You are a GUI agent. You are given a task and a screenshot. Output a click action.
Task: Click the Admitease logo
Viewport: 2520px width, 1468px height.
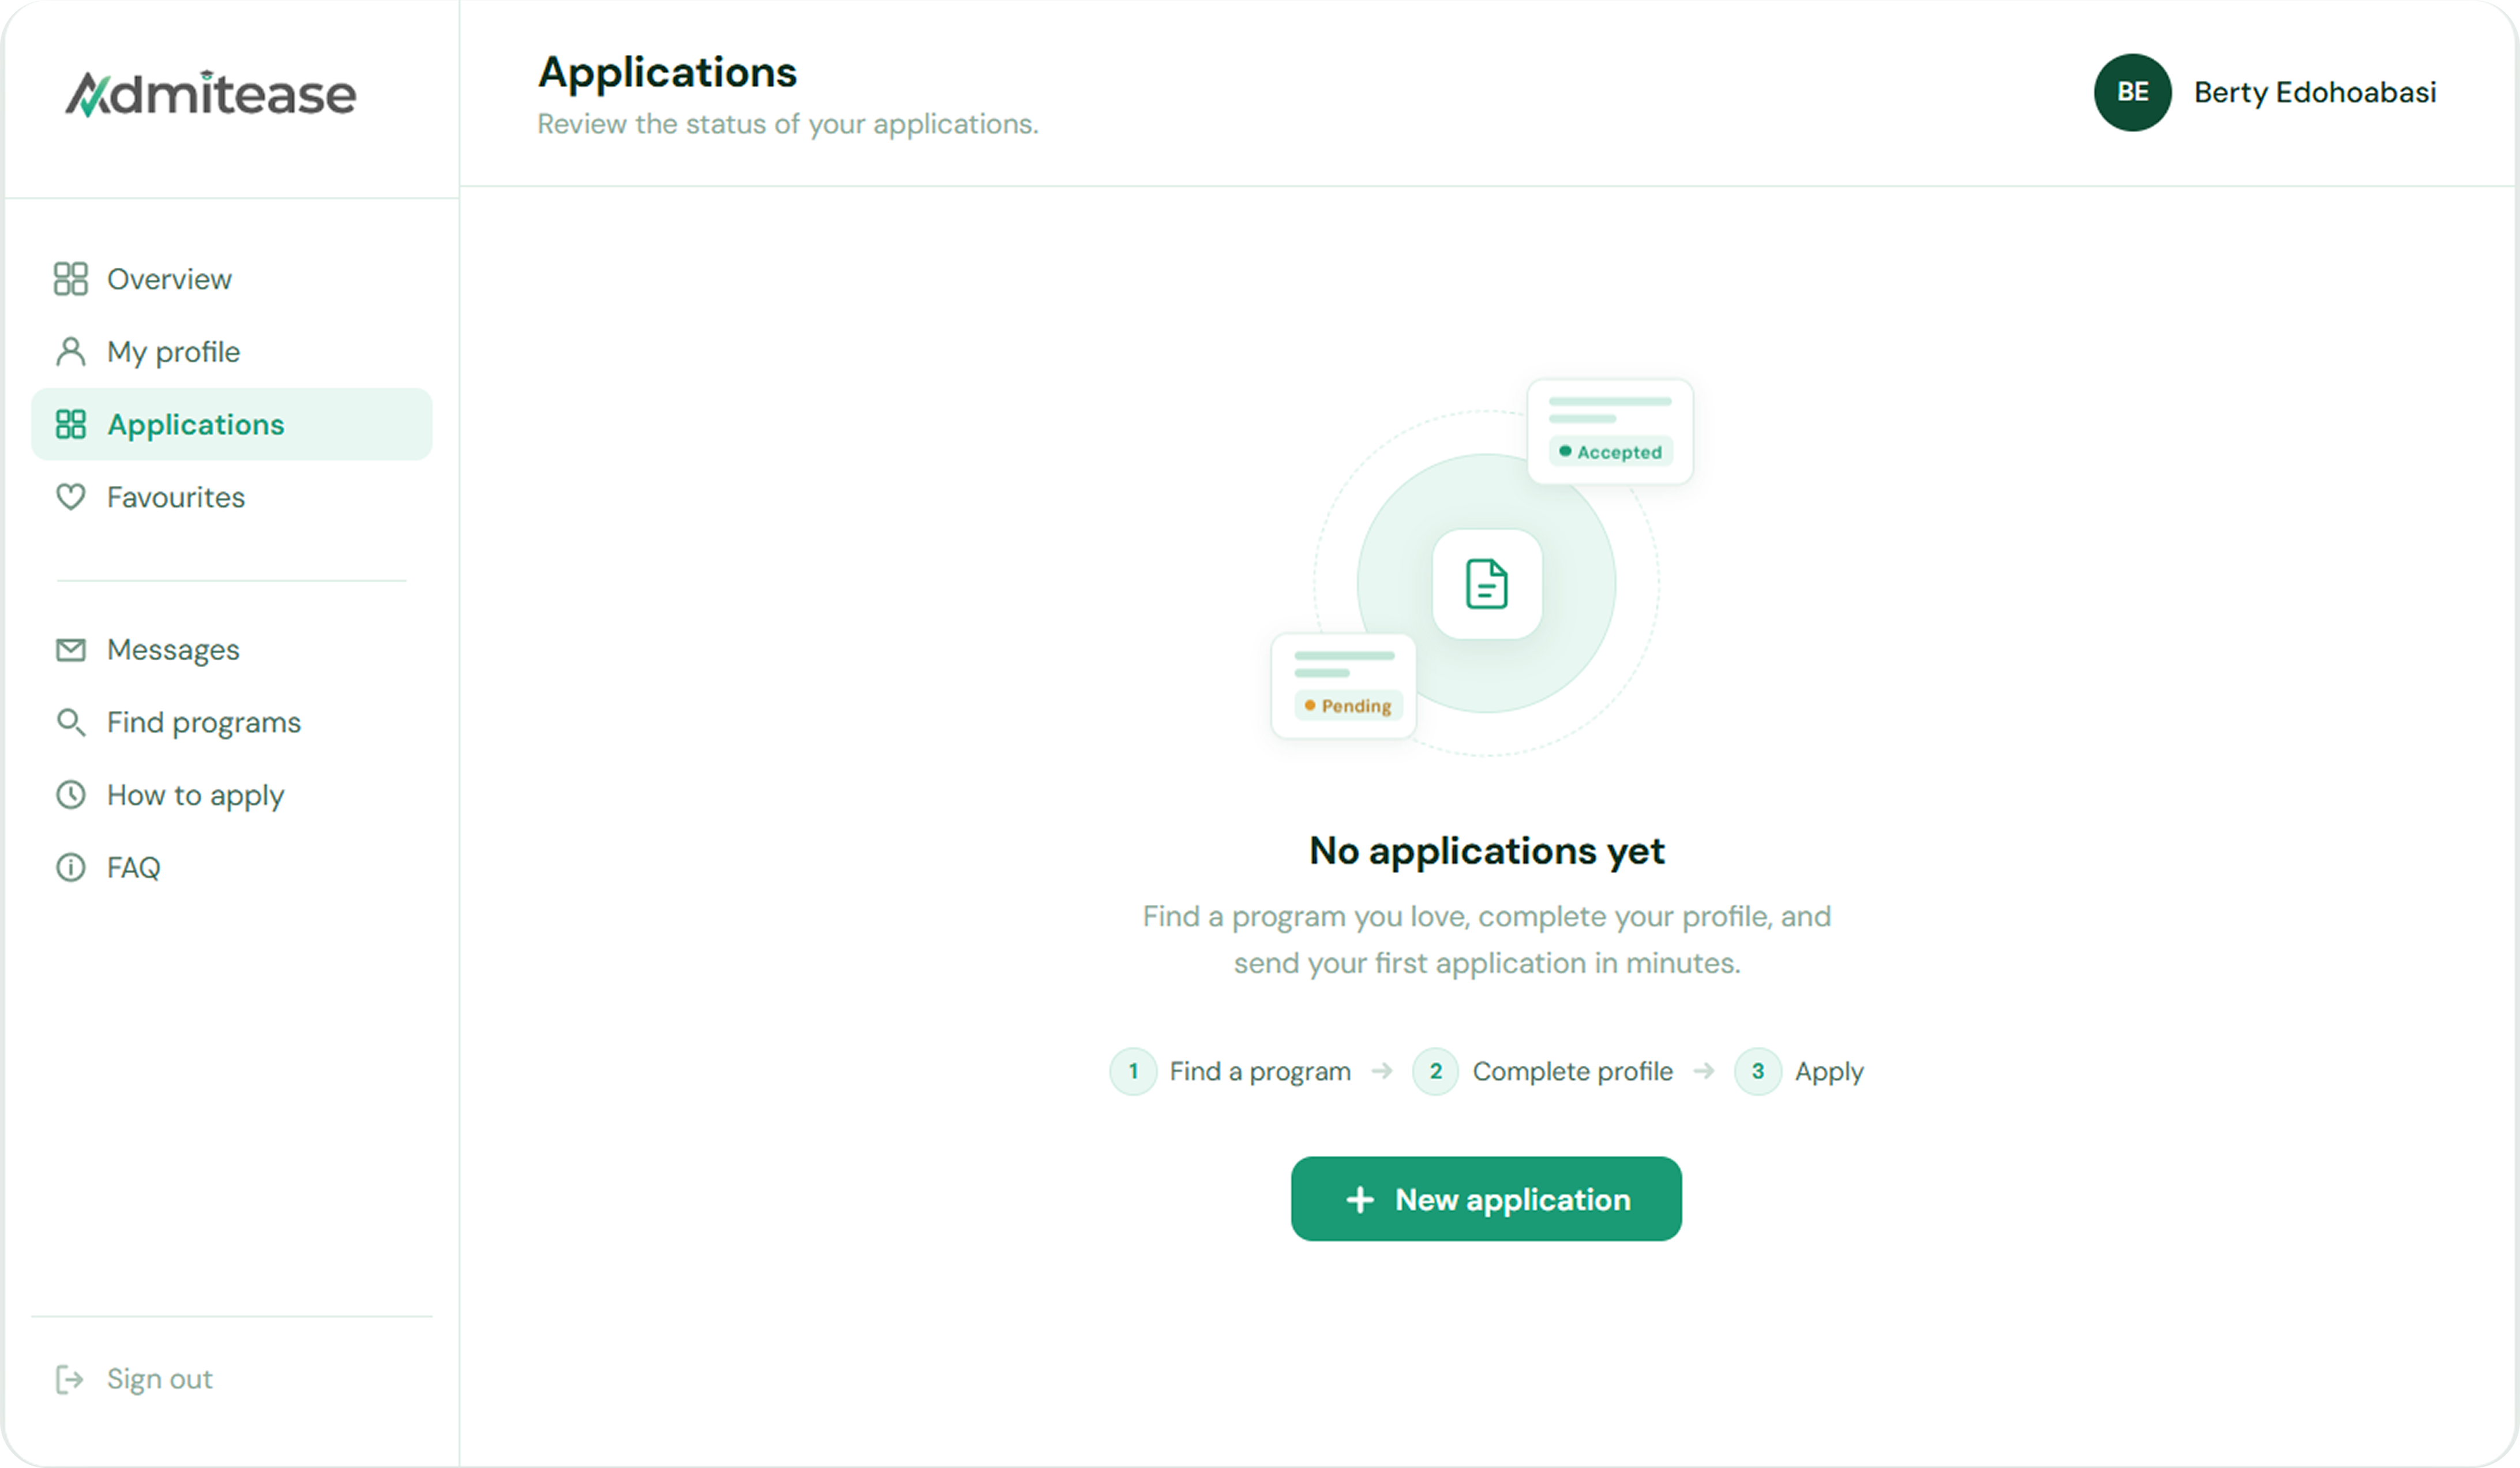tap(211, 95)
